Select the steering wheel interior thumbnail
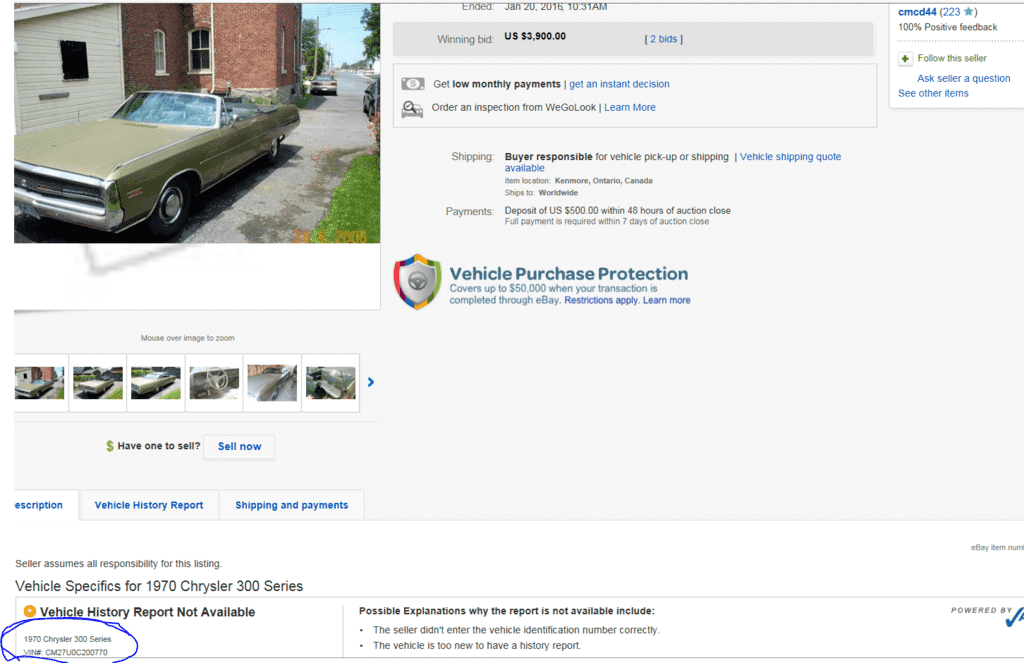Screen dimensions: 1024x663 click(x=214, y=382)
